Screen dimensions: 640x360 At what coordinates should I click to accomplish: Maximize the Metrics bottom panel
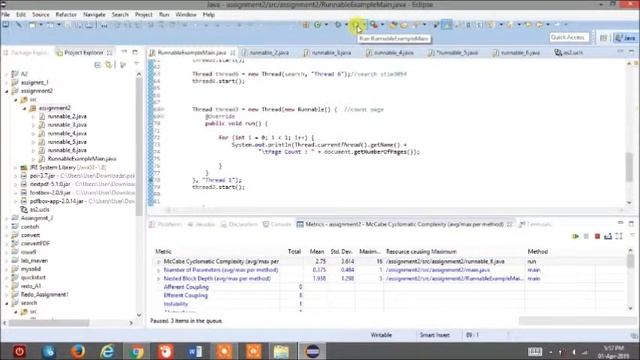631,223
